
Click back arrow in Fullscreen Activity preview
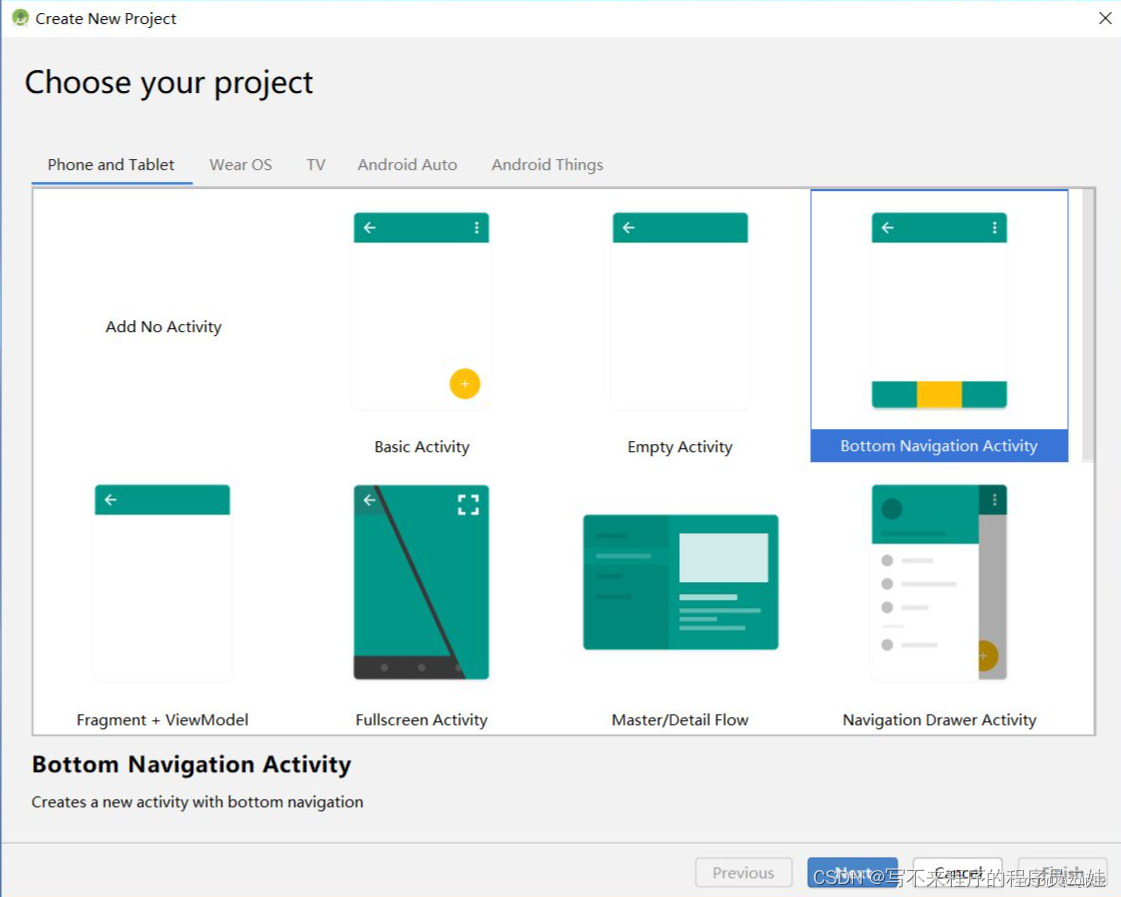click(370, 500)
